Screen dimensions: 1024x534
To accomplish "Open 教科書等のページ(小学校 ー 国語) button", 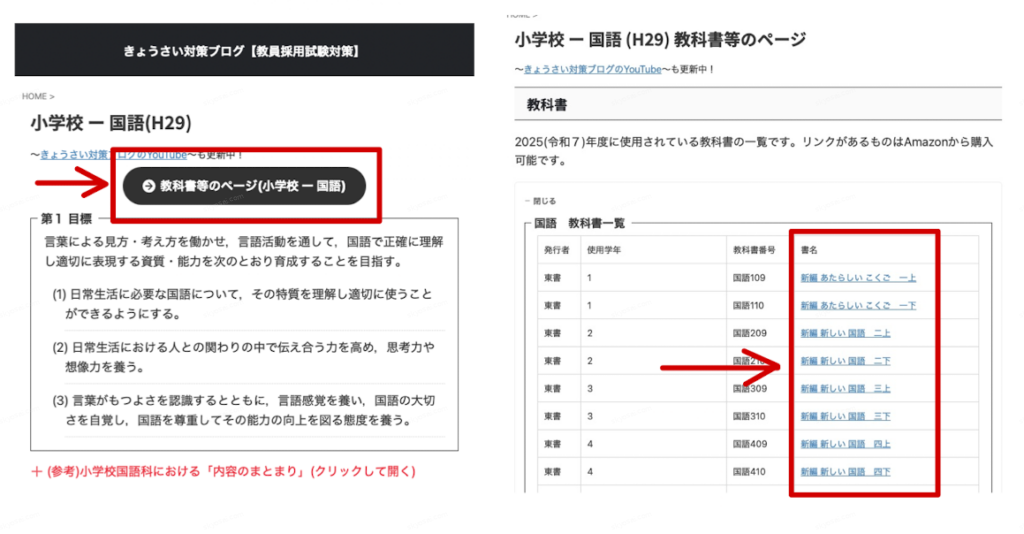I will point(244,186).
